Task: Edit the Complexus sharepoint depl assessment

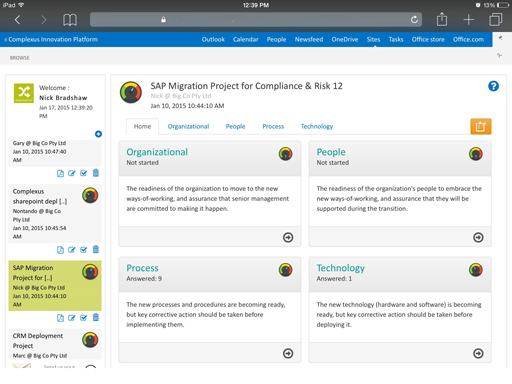Action: (72, 250)
